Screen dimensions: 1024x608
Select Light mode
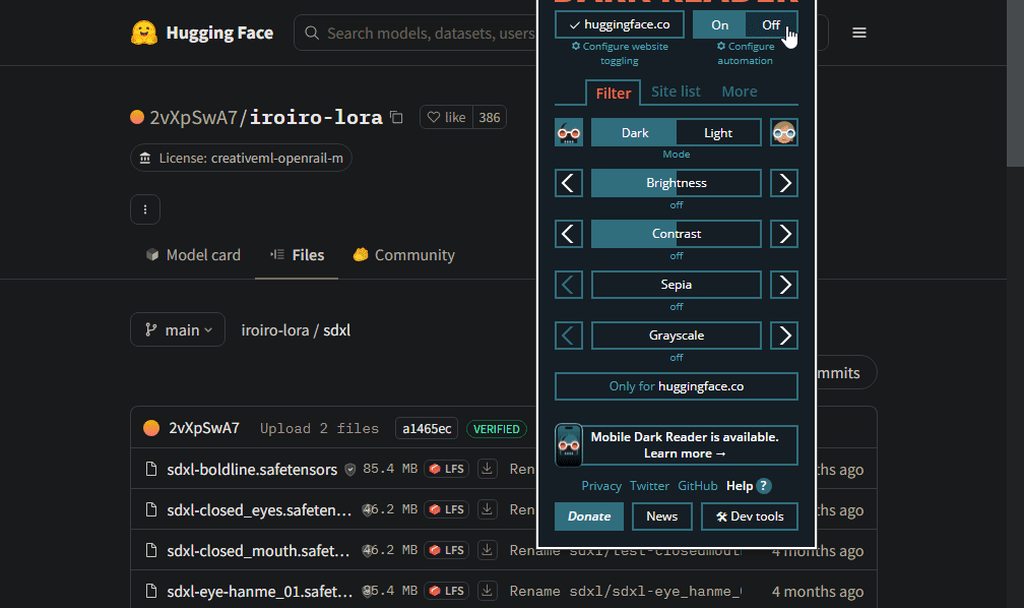(718, 133)
